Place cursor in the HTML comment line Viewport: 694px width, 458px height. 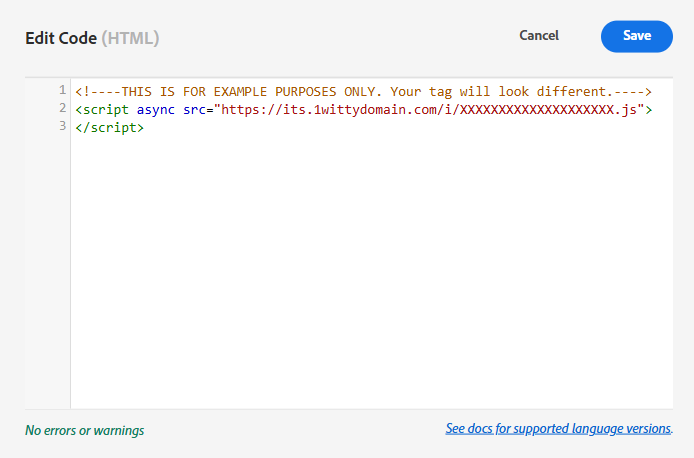(363, 92)
